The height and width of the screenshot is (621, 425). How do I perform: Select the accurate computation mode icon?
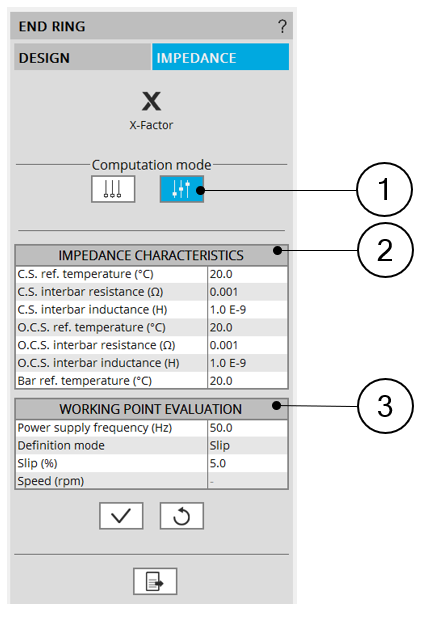coord(182,189)
